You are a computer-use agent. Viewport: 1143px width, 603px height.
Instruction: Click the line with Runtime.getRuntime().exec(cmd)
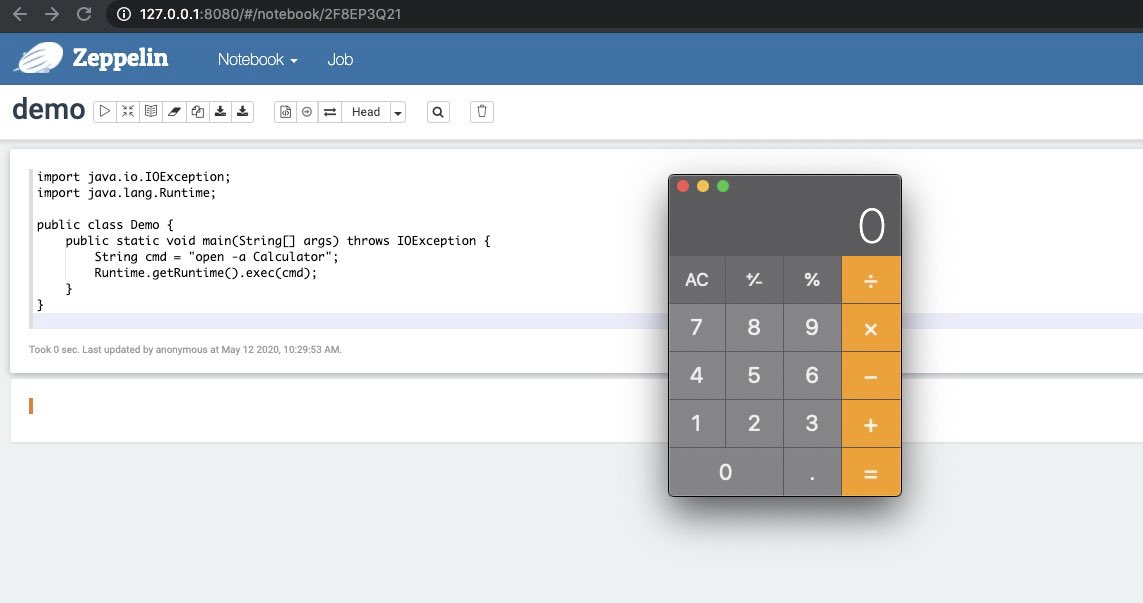click(x=206, y=273)
